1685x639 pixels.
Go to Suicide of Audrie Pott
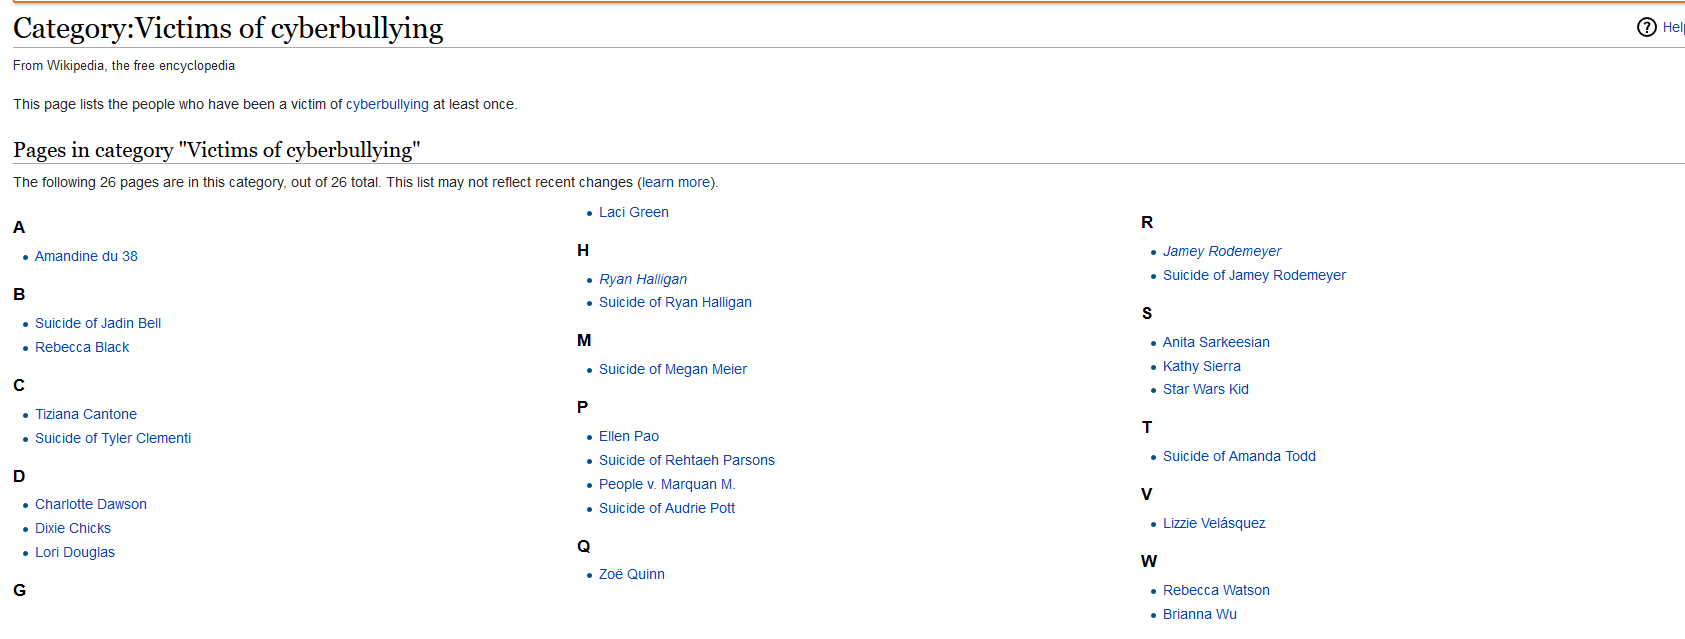(x=667, y=508)
